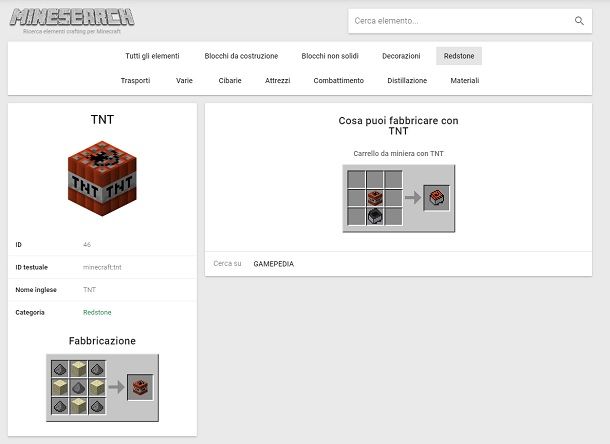Click the minecraft:tnt text ID value
This screenshot has height=444, width=610.
click(102, 267)
